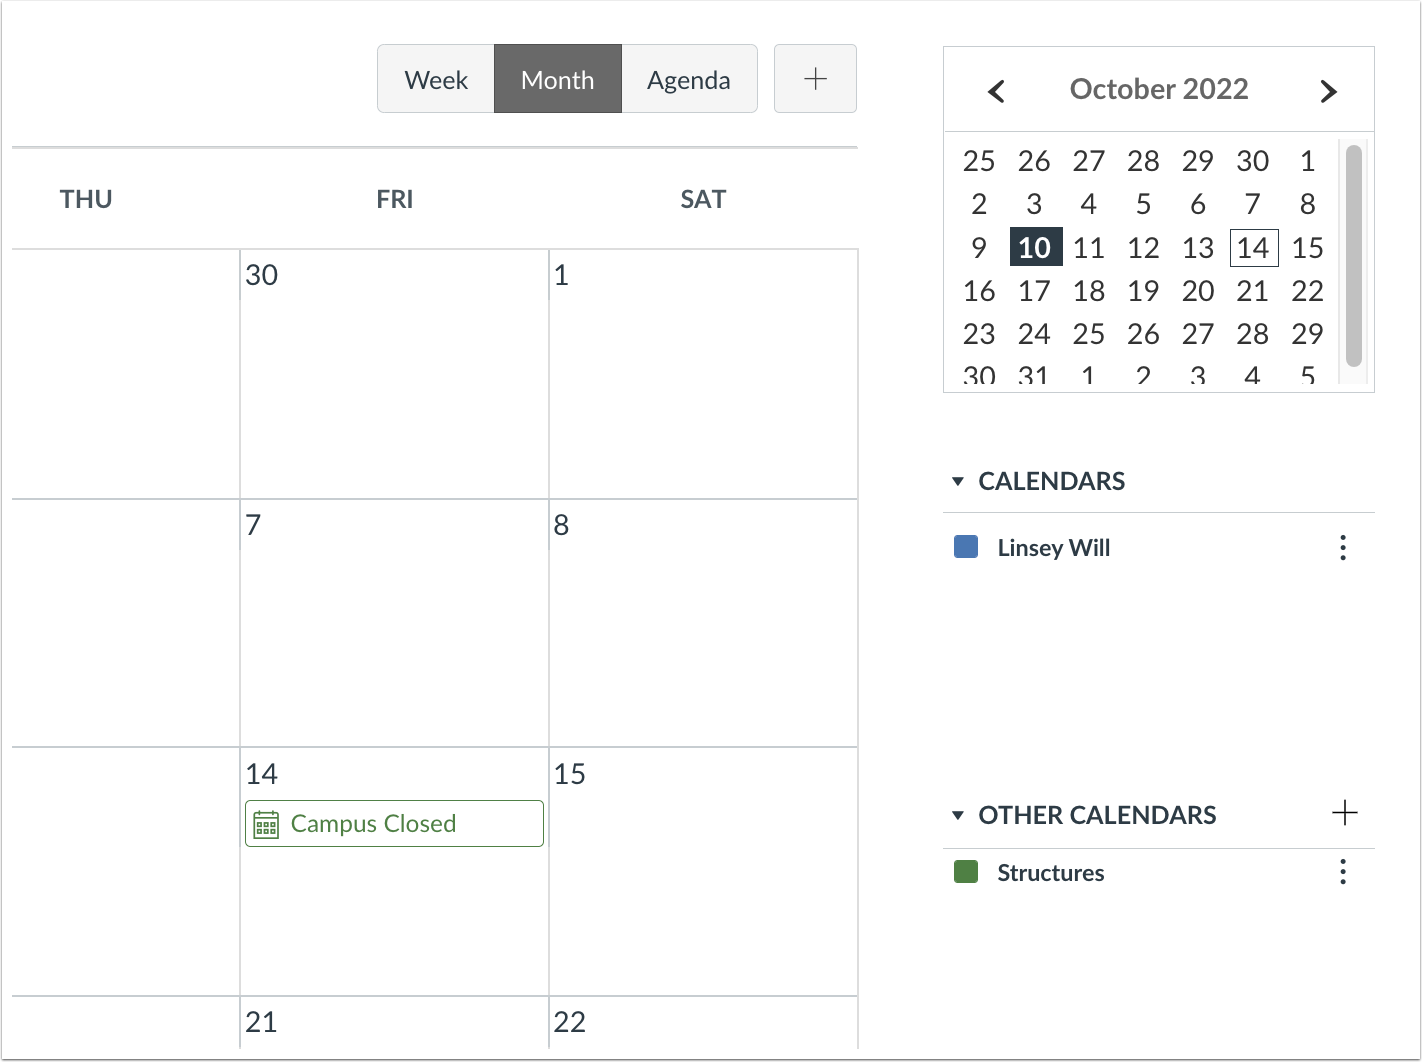Switch to the Agenda view
The image size is (1422, 1062).
click(x=689, y=78)
